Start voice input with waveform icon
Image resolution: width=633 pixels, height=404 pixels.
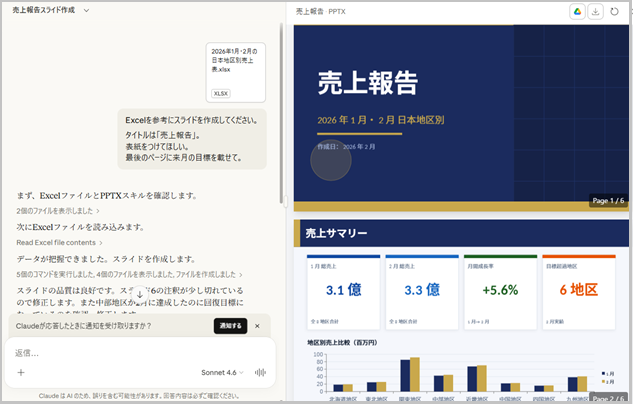coord(262,372)
